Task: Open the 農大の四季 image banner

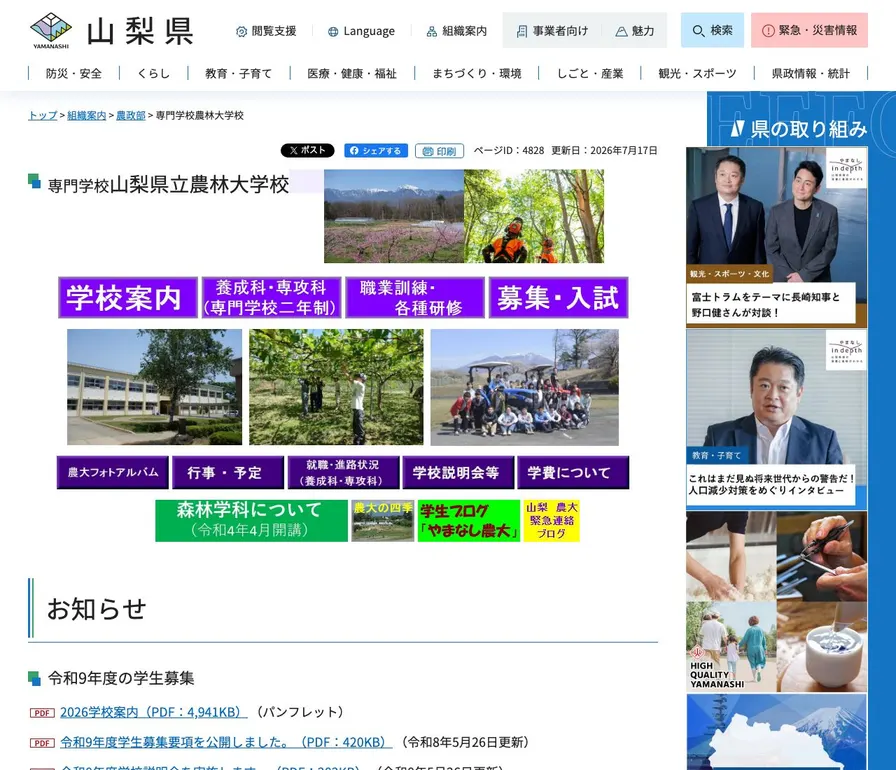Action: [x=382, y=521]
